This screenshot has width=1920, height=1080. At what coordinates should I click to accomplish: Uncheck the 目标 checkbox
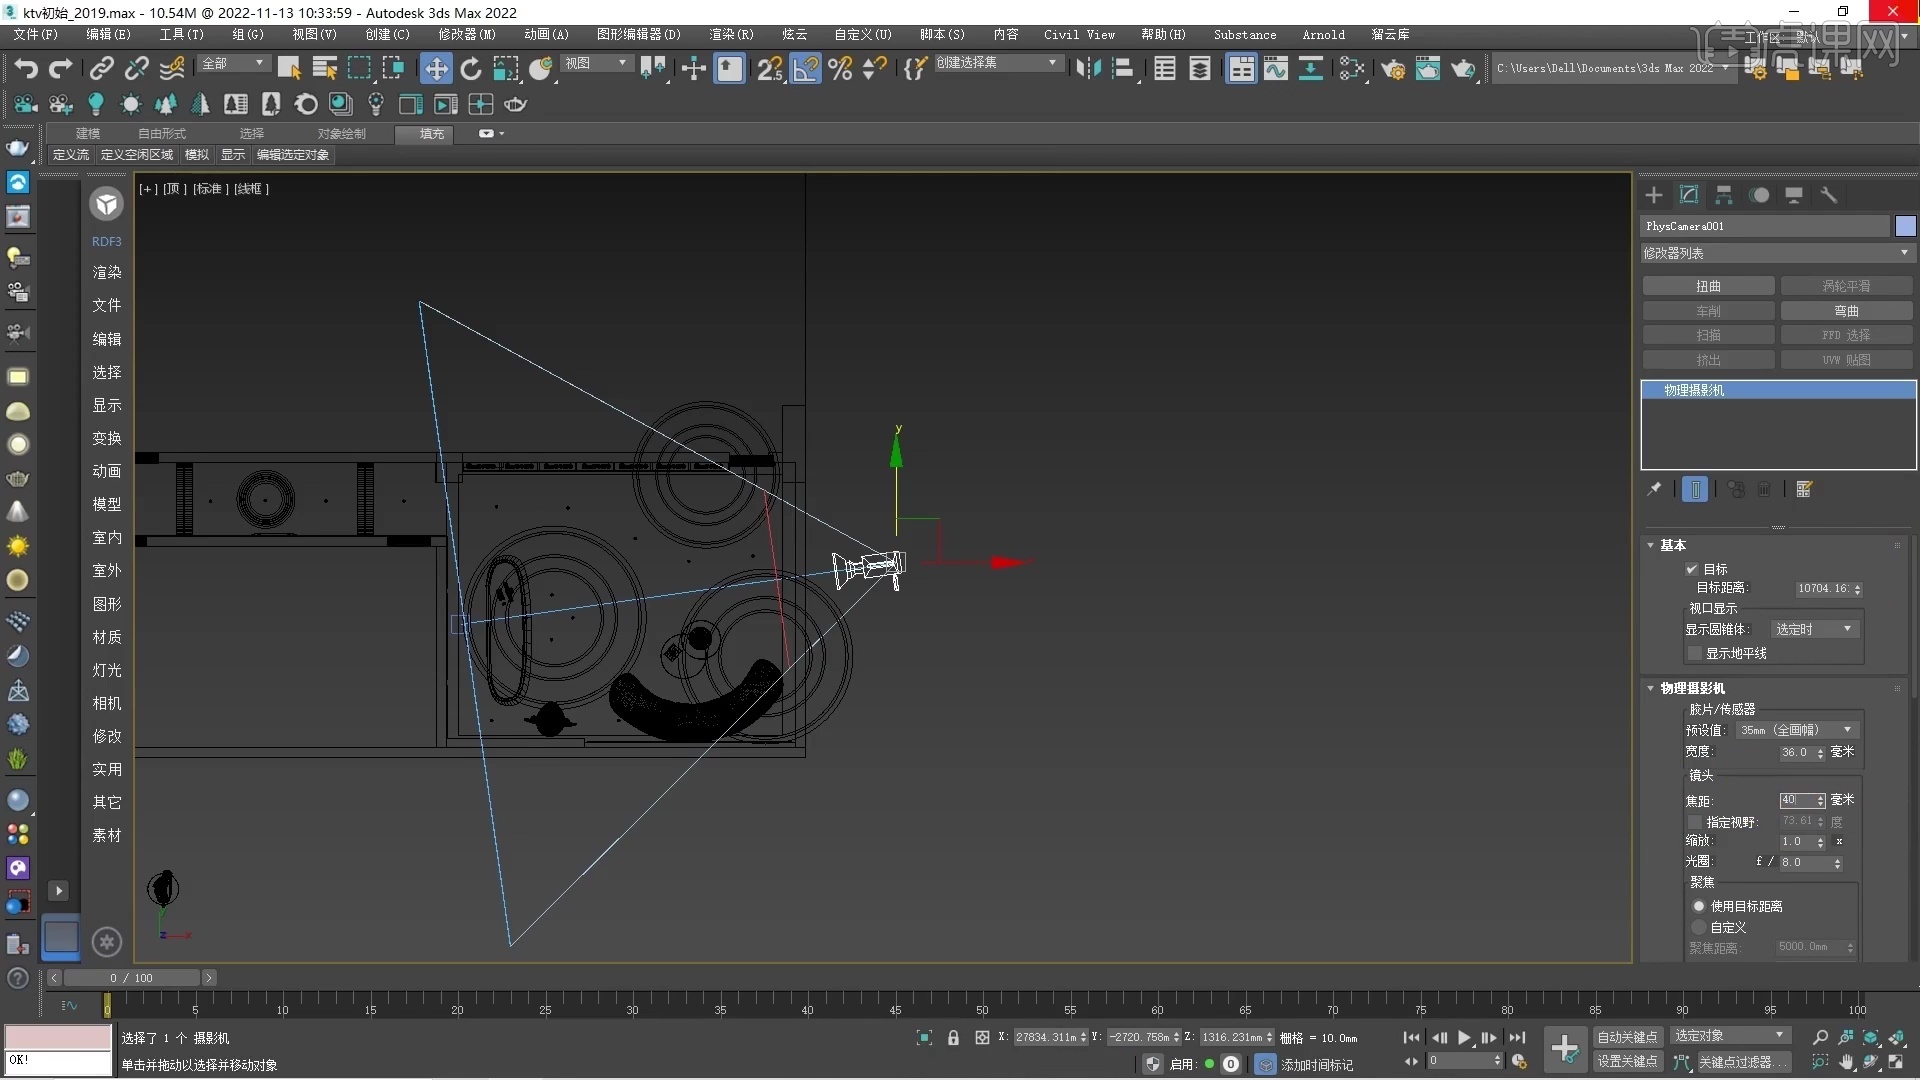pyautogui.click(x=1692, y=569)
